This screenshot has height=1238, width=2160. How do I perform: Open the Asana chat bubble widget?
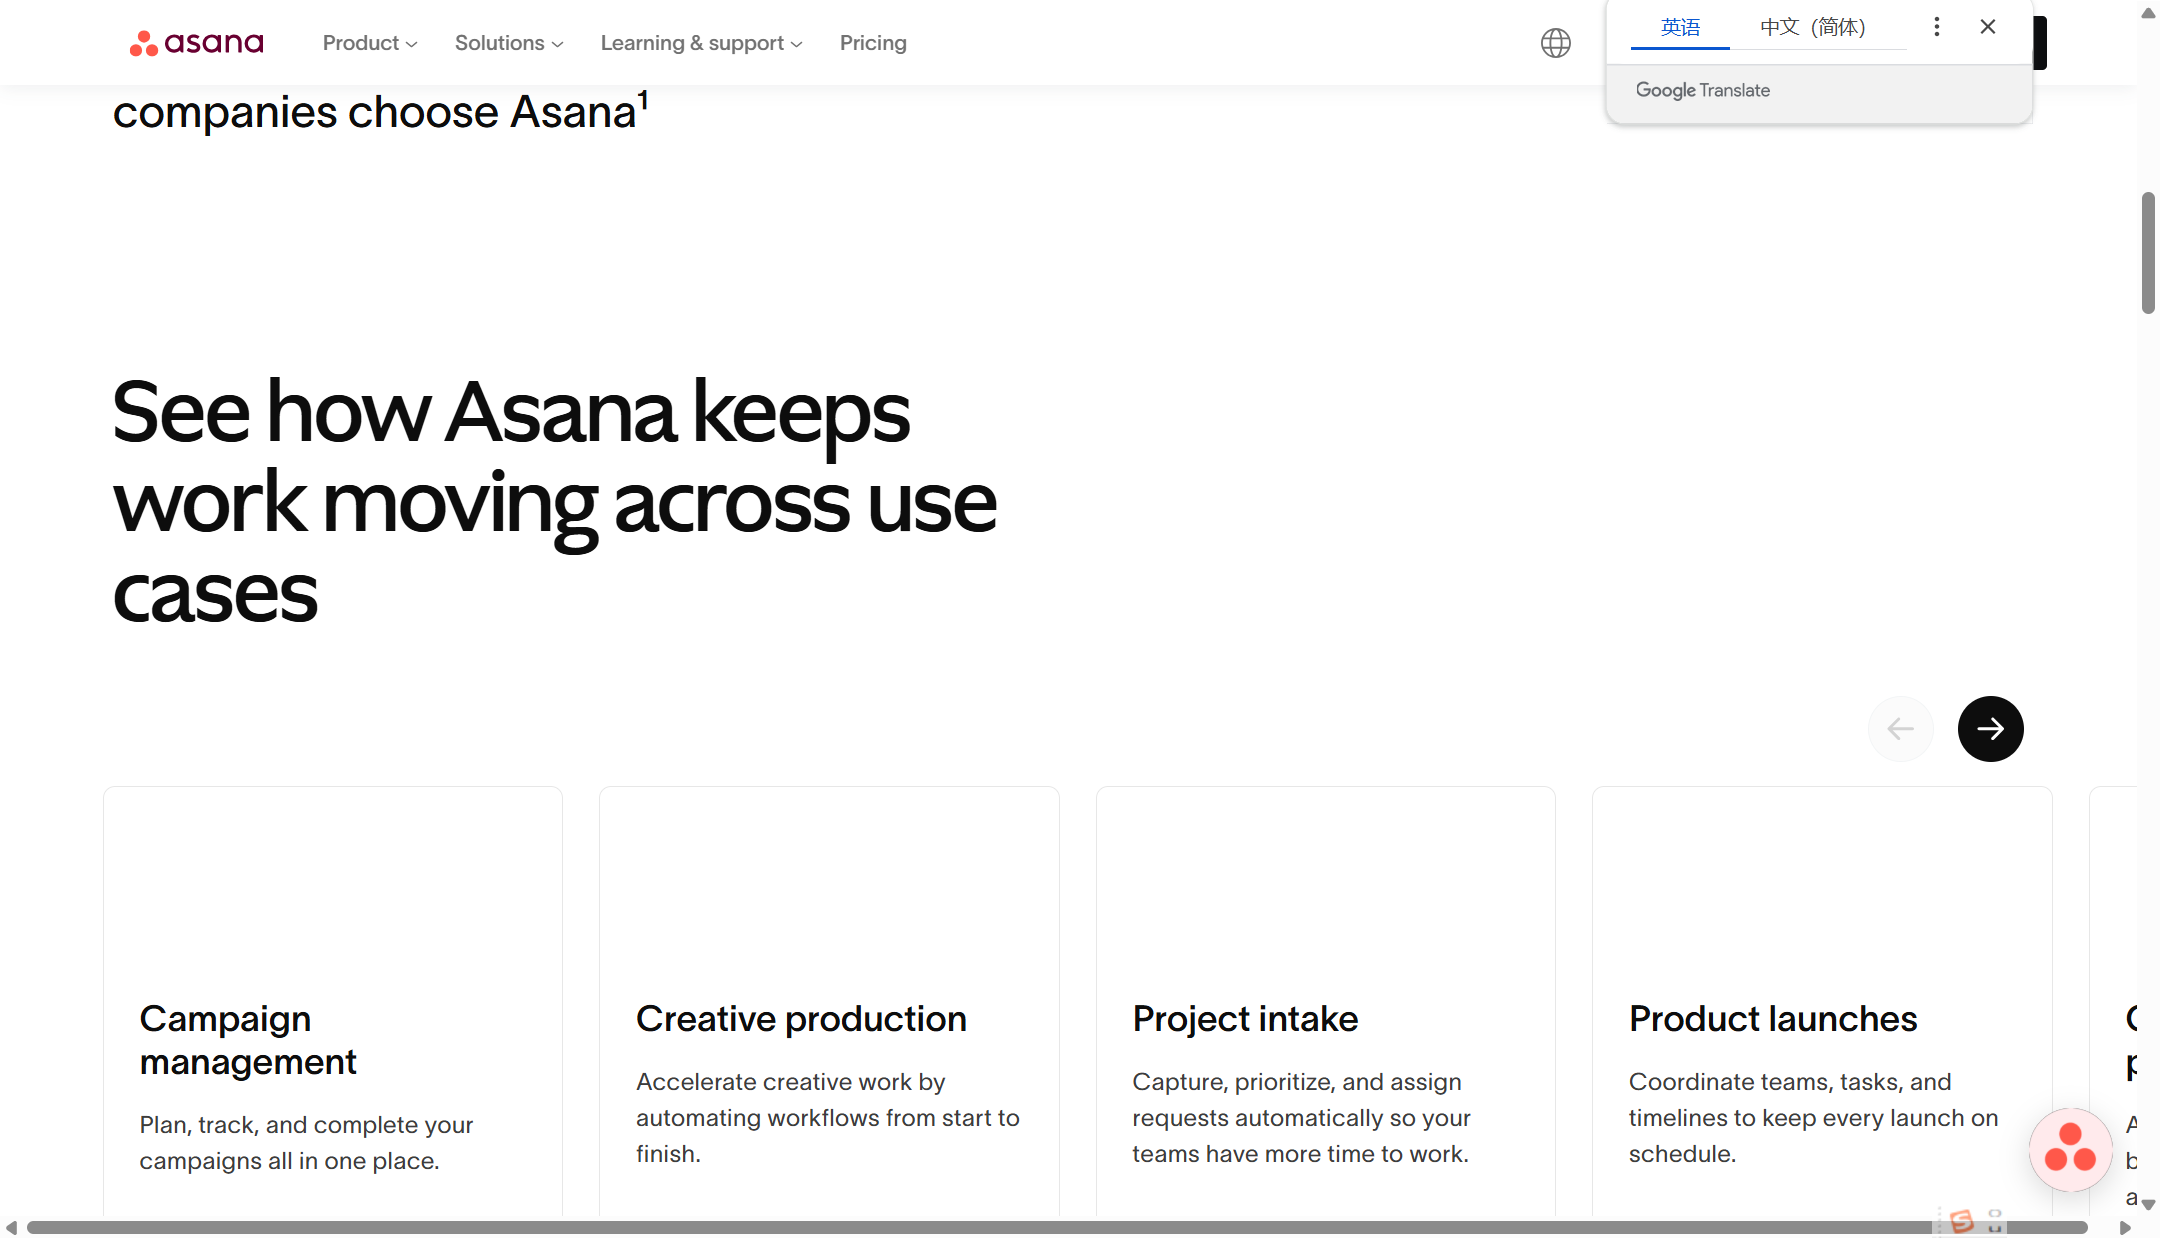point(2070,1149)
